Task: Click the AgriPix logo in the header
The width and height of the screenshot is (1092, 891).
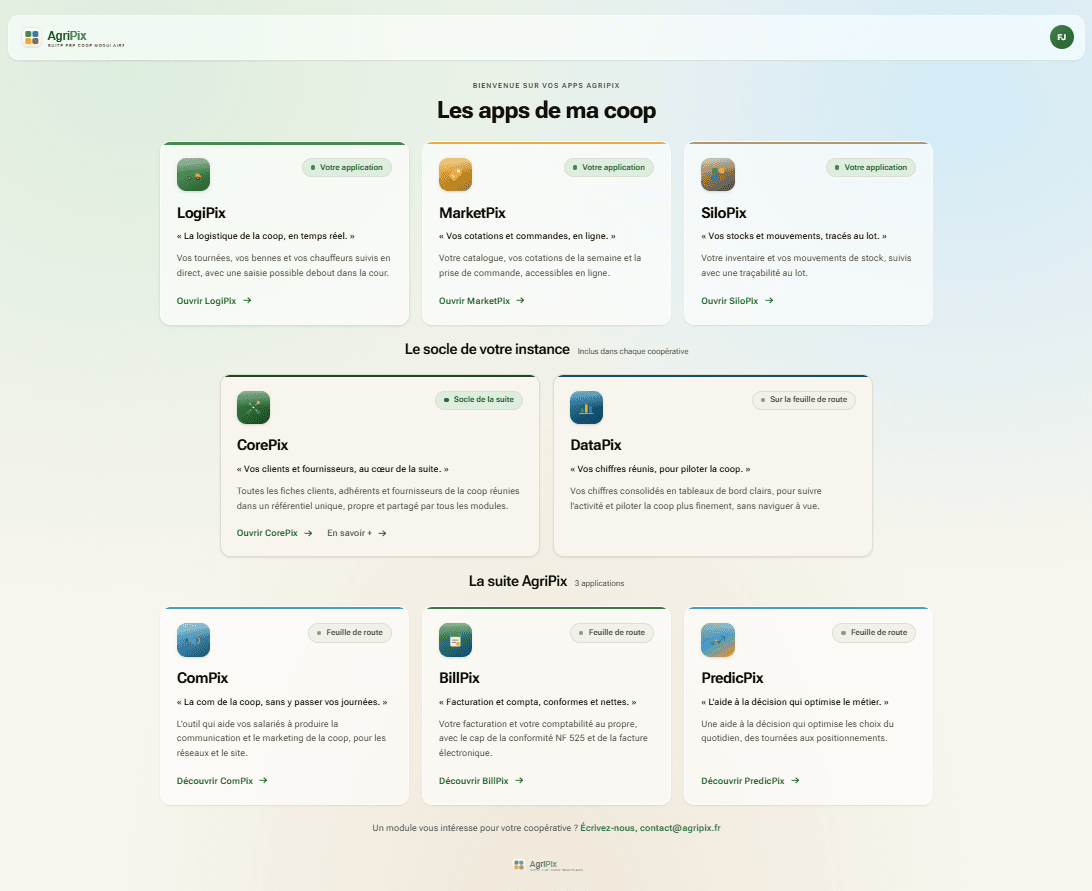Action: [x=72, y=38]
